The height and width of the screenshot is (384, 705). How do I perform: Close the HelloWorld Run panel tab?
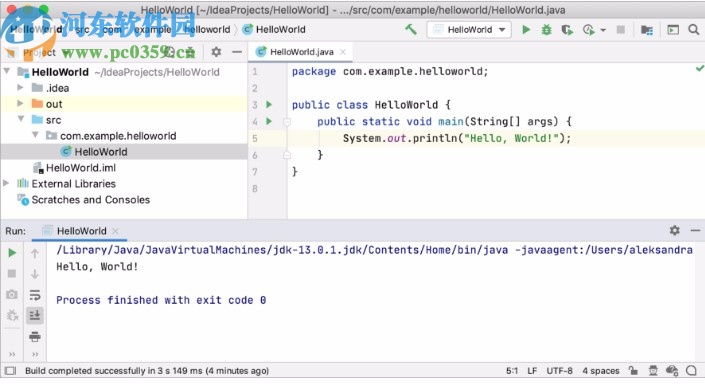(x=115, y=231)
